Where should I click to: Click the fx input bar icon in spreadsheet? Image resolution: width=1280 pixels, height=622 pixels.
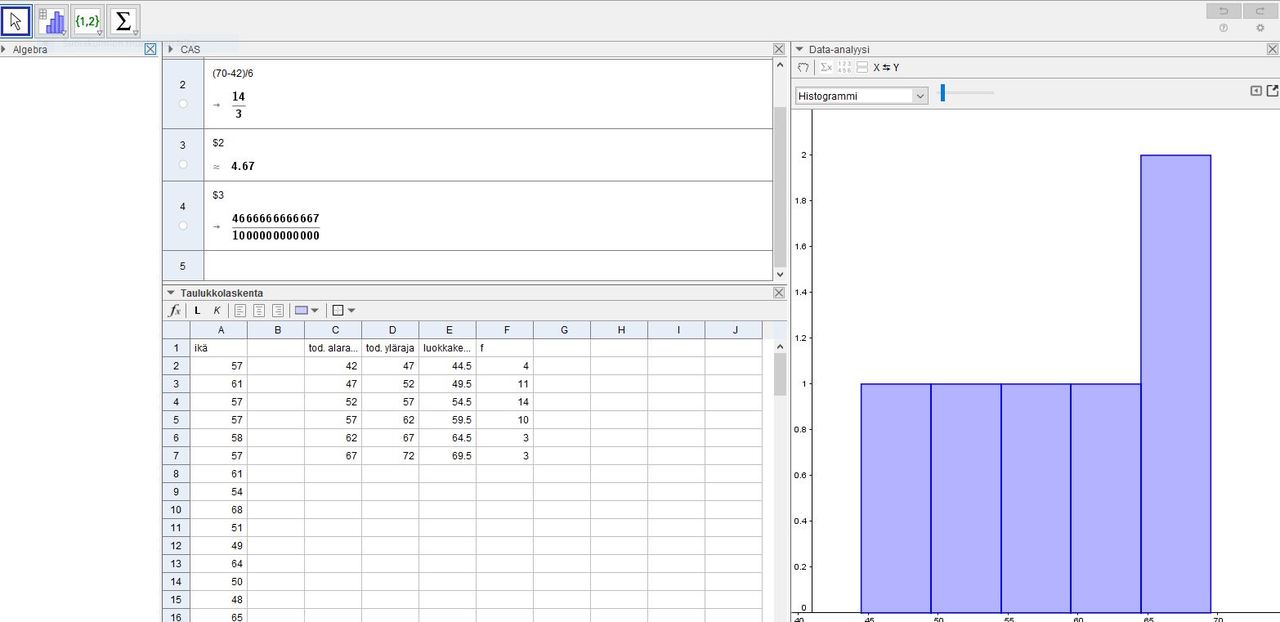click(174, 311)
